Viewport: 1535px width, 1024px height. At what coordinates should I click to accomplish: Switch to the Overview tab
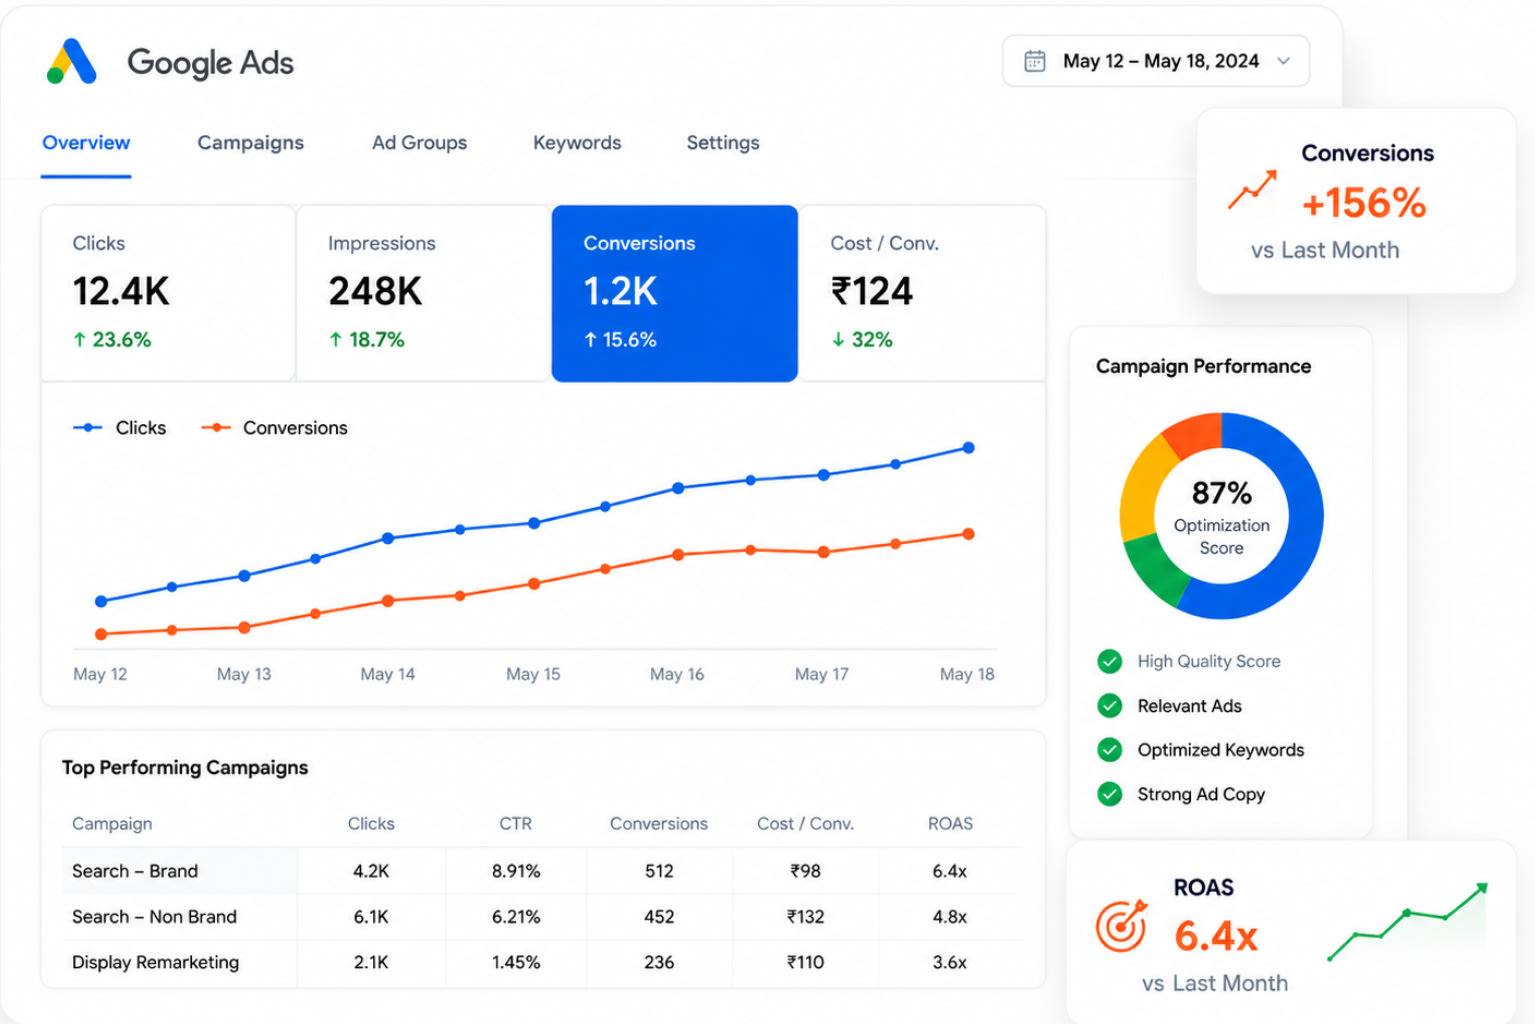click(86, 143)
